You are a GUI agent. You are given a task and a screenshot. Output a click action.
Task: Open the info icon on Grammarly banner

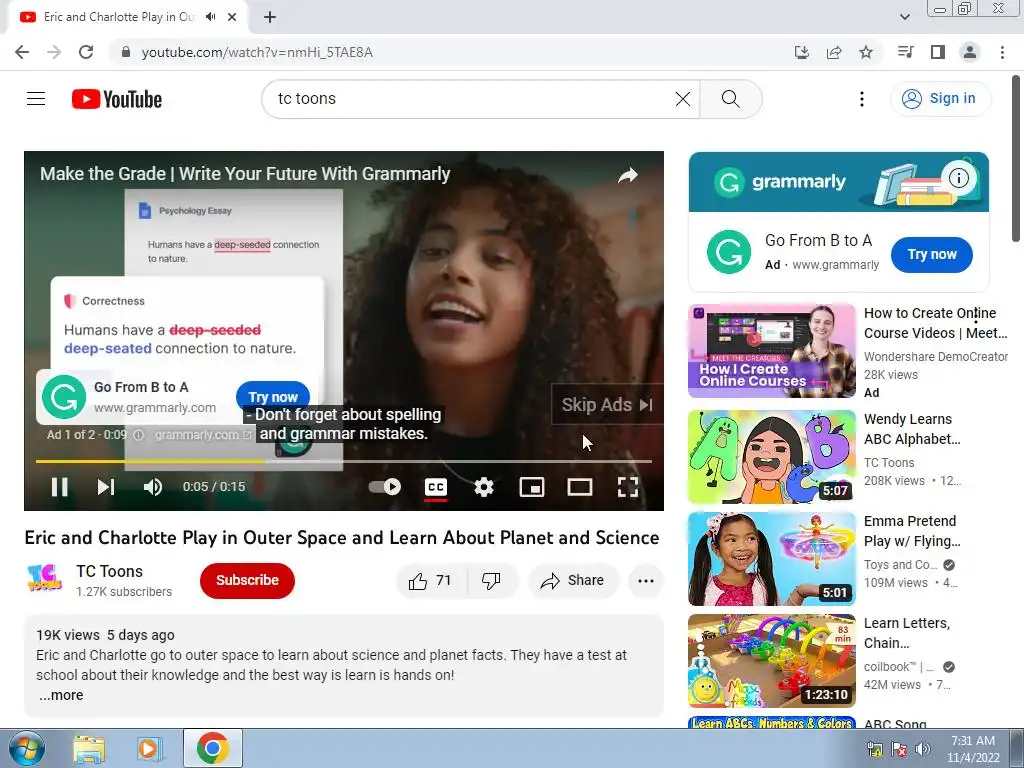(959, 178)
